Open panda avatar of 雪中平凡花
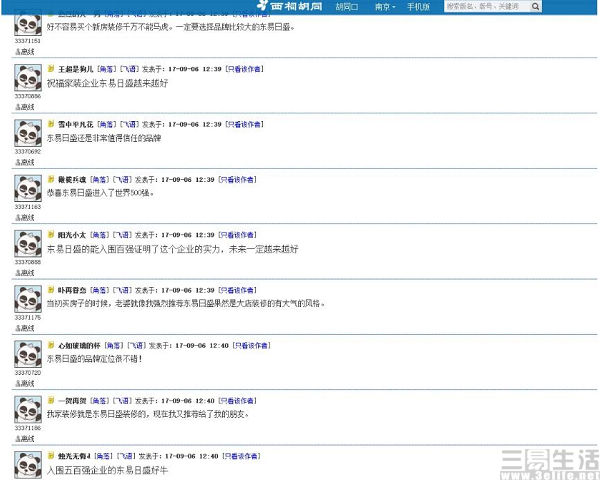 tap(28, 133)
